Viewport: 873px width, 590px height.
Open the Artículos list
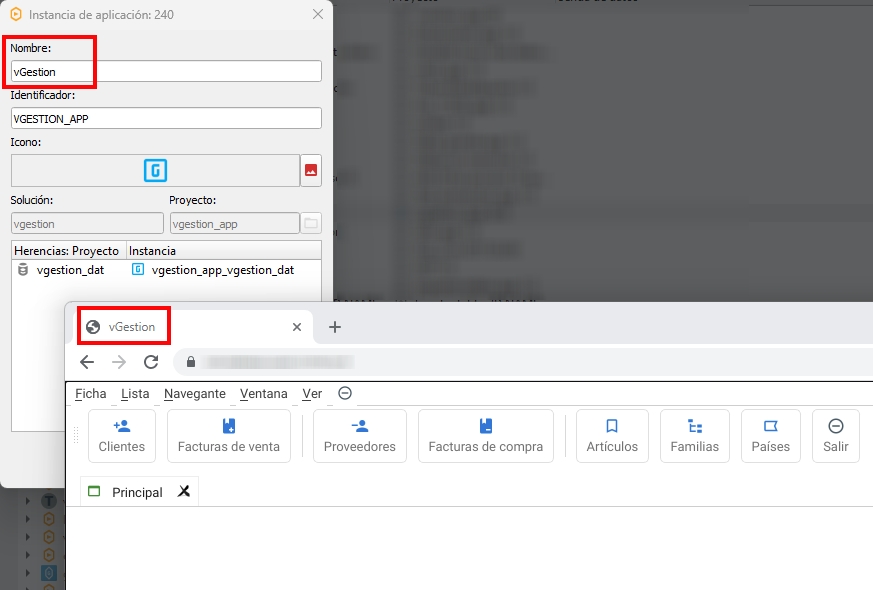(612, 436)
